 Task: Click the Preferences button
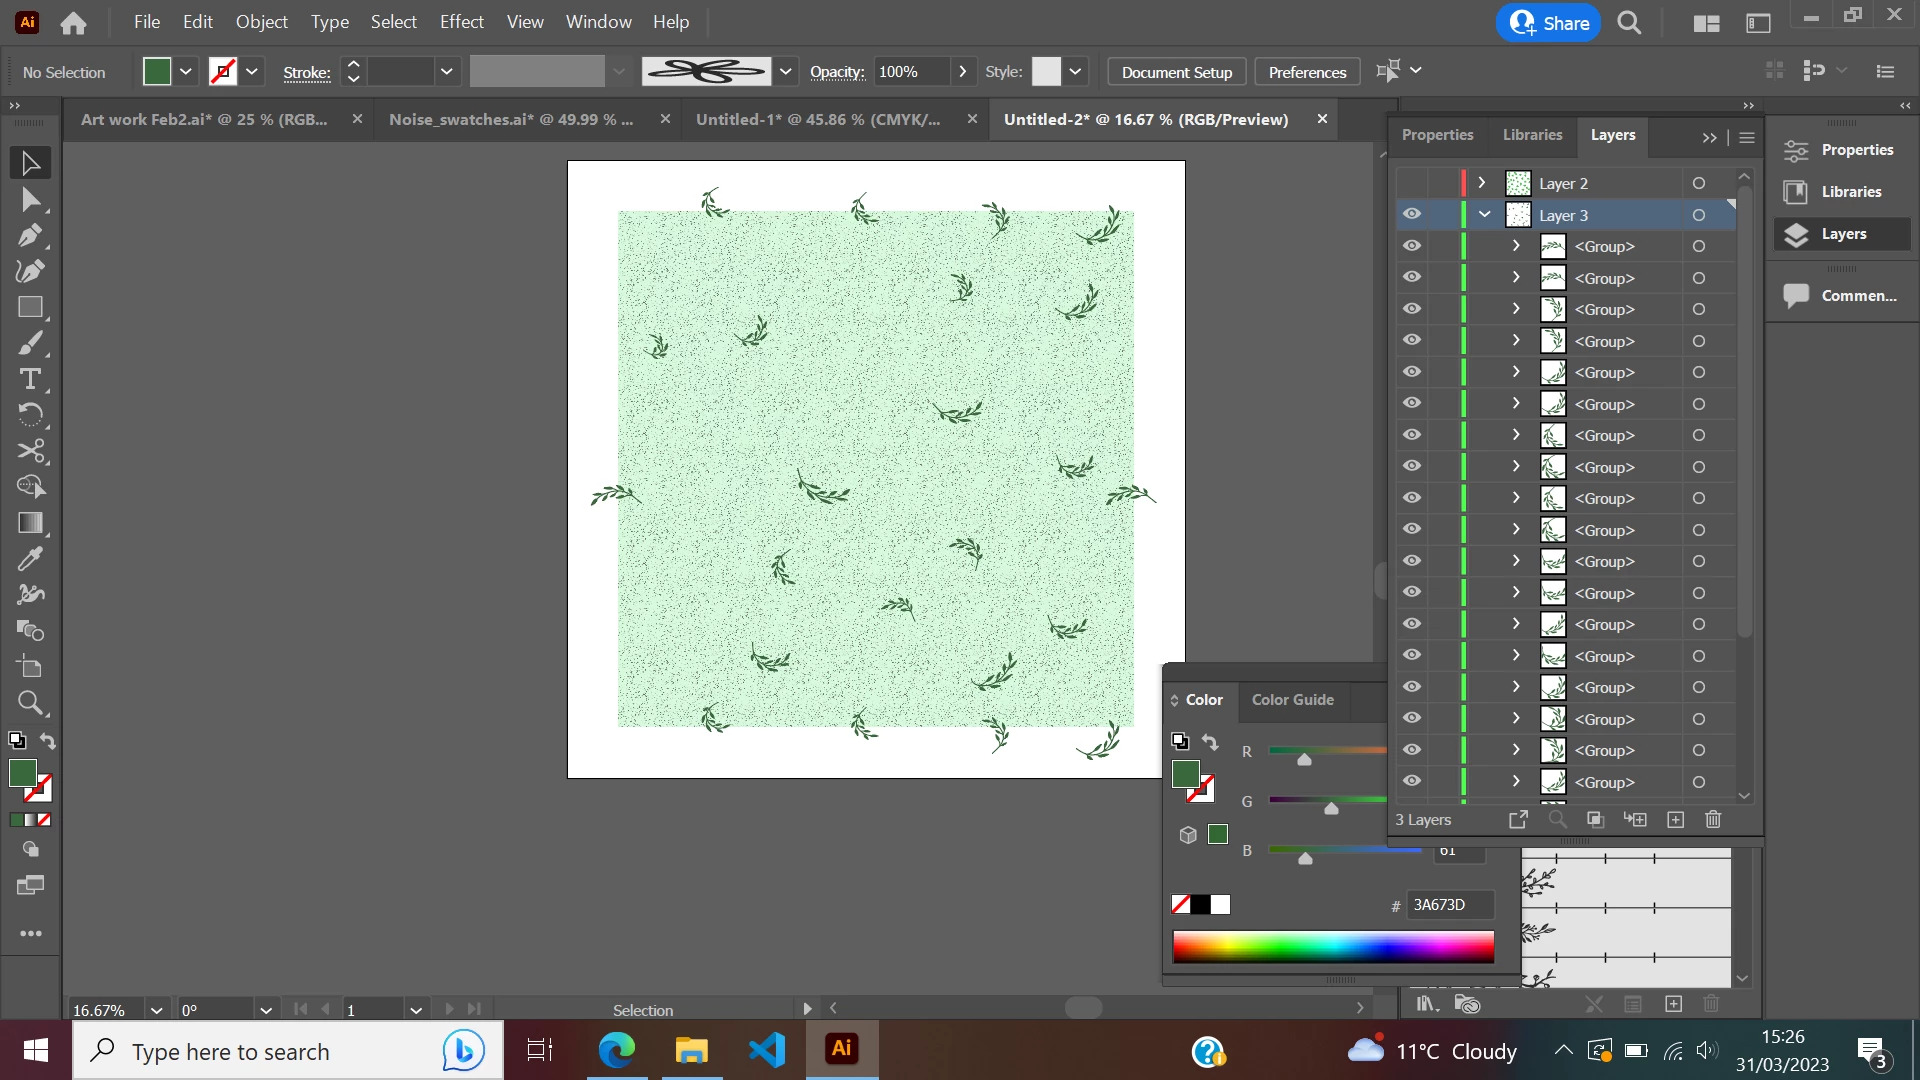[x=1306, y=72]
